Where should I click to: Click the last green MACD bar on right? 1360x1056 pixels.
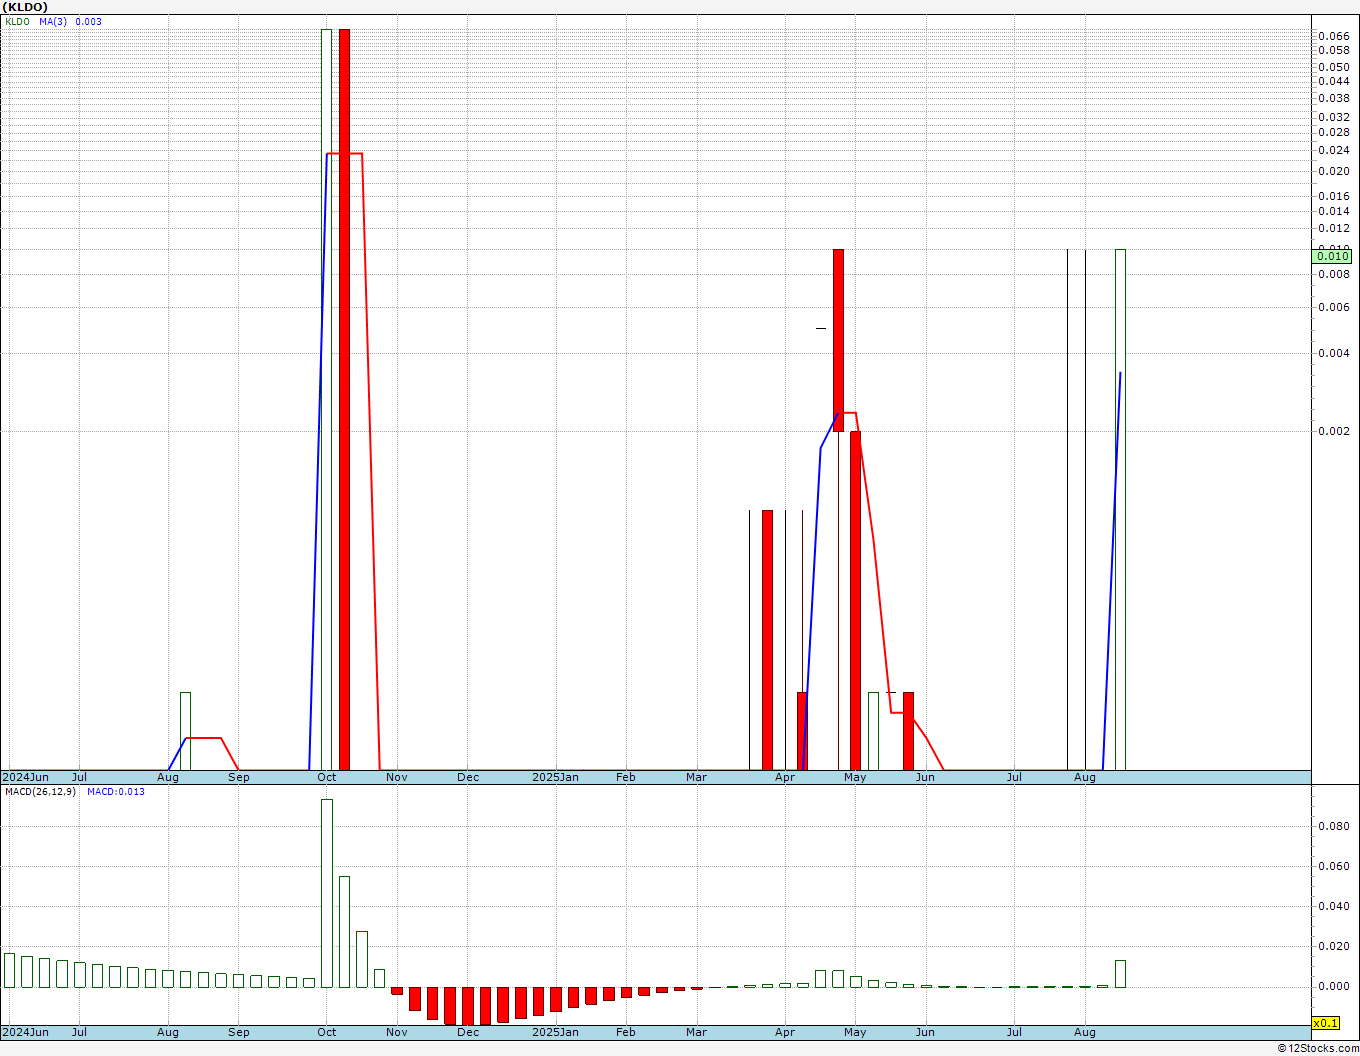pyautogui.click(x=1120, y=974)
